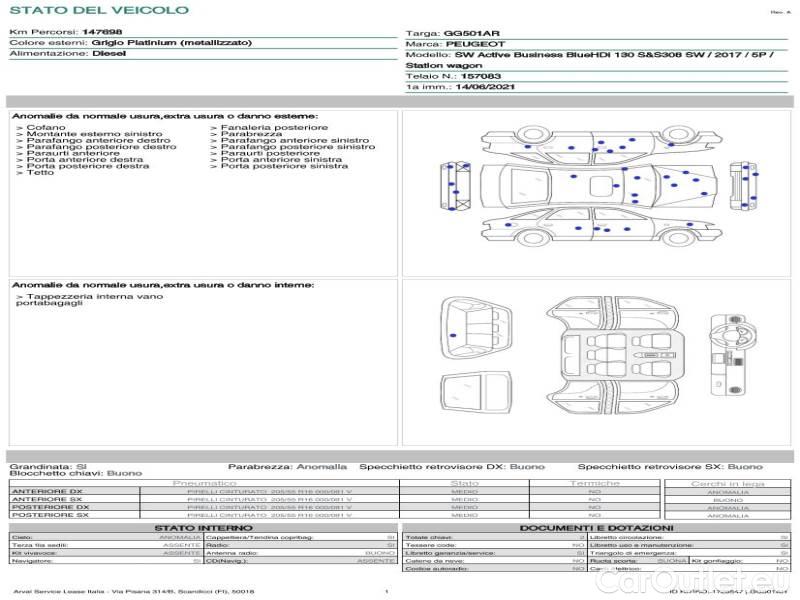The width and height of the screenshot is (800, 600).
Task: Click the 'STATO DEL VEICOLO' title
Action: 99,10
